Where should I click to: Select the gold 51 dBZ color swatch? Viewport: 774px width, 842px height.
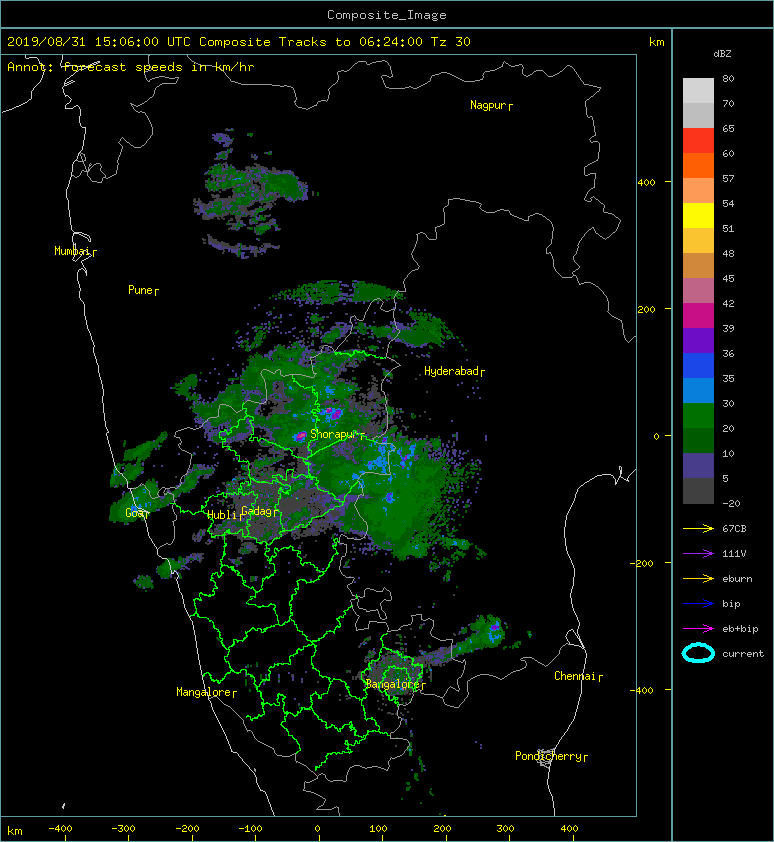point(698,241)
